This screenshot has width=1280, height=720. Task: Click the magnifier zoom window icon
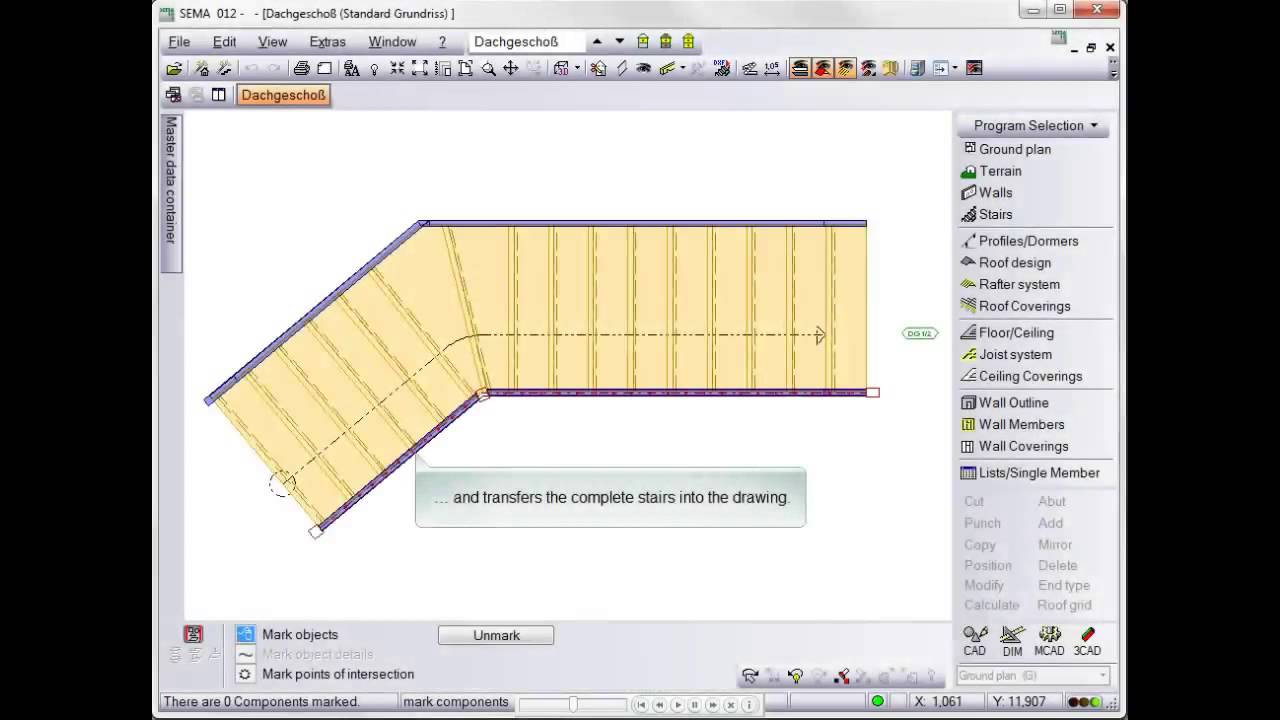[x=488, y=69]
